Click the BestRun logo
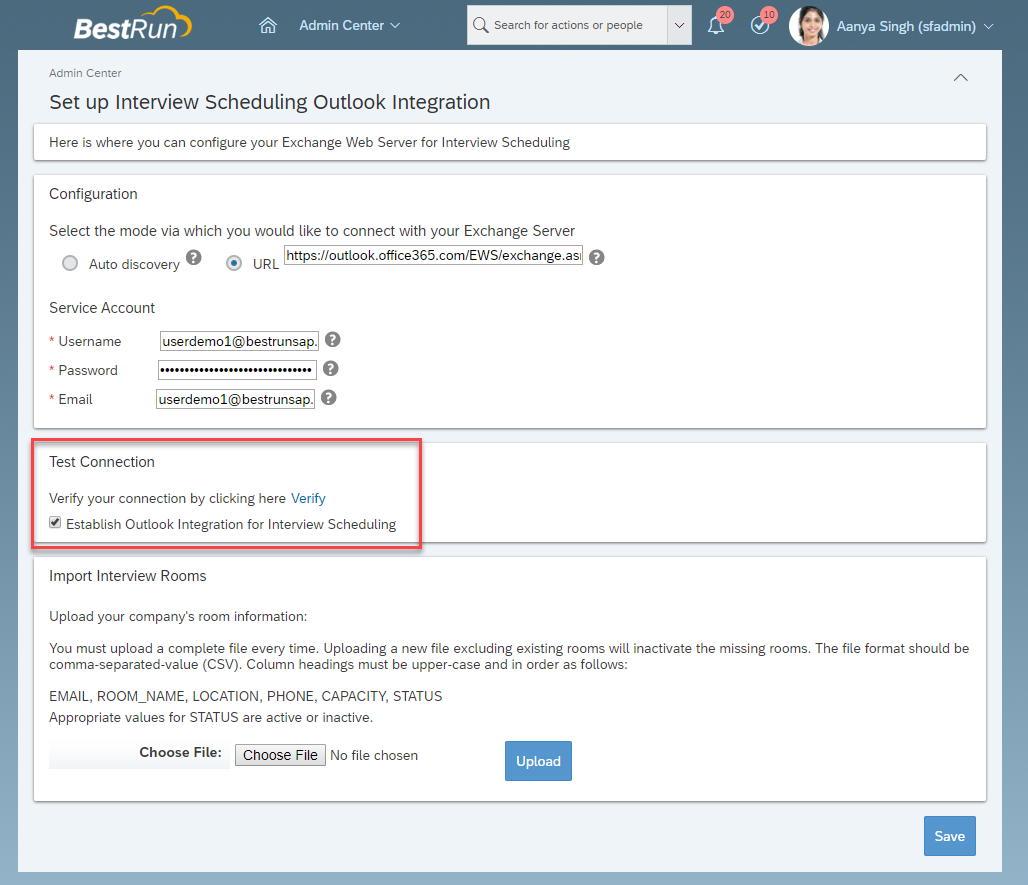This screenshot has height=885, width=1028. click(x=132, y=25)
